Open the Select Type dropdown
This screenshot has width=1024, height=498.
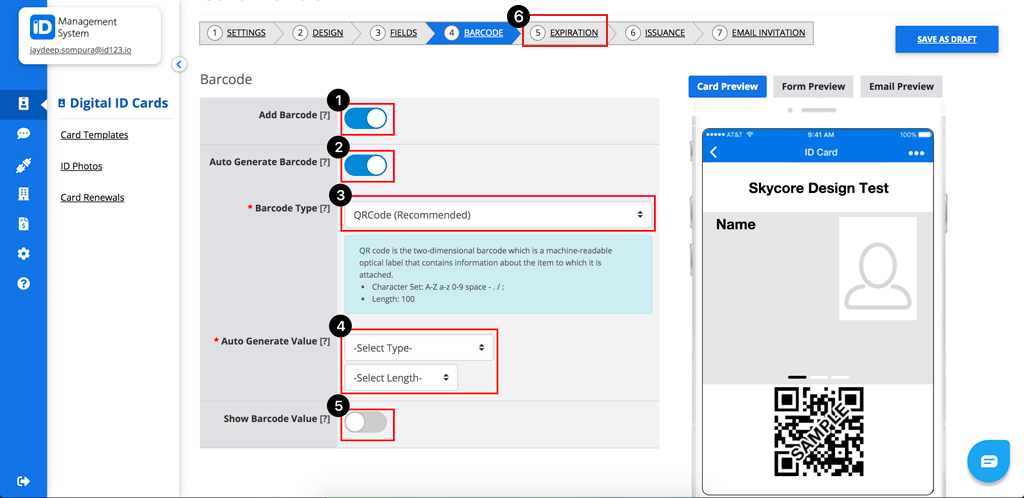419,348
